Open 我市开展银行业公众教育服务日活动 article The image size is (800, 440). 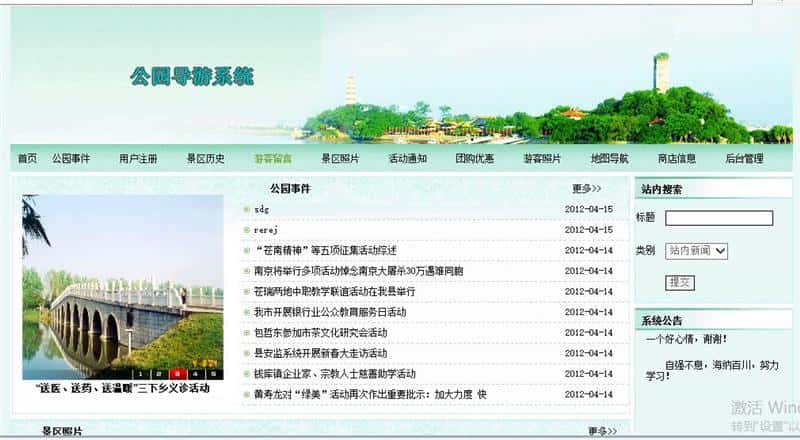coord(330,312)
